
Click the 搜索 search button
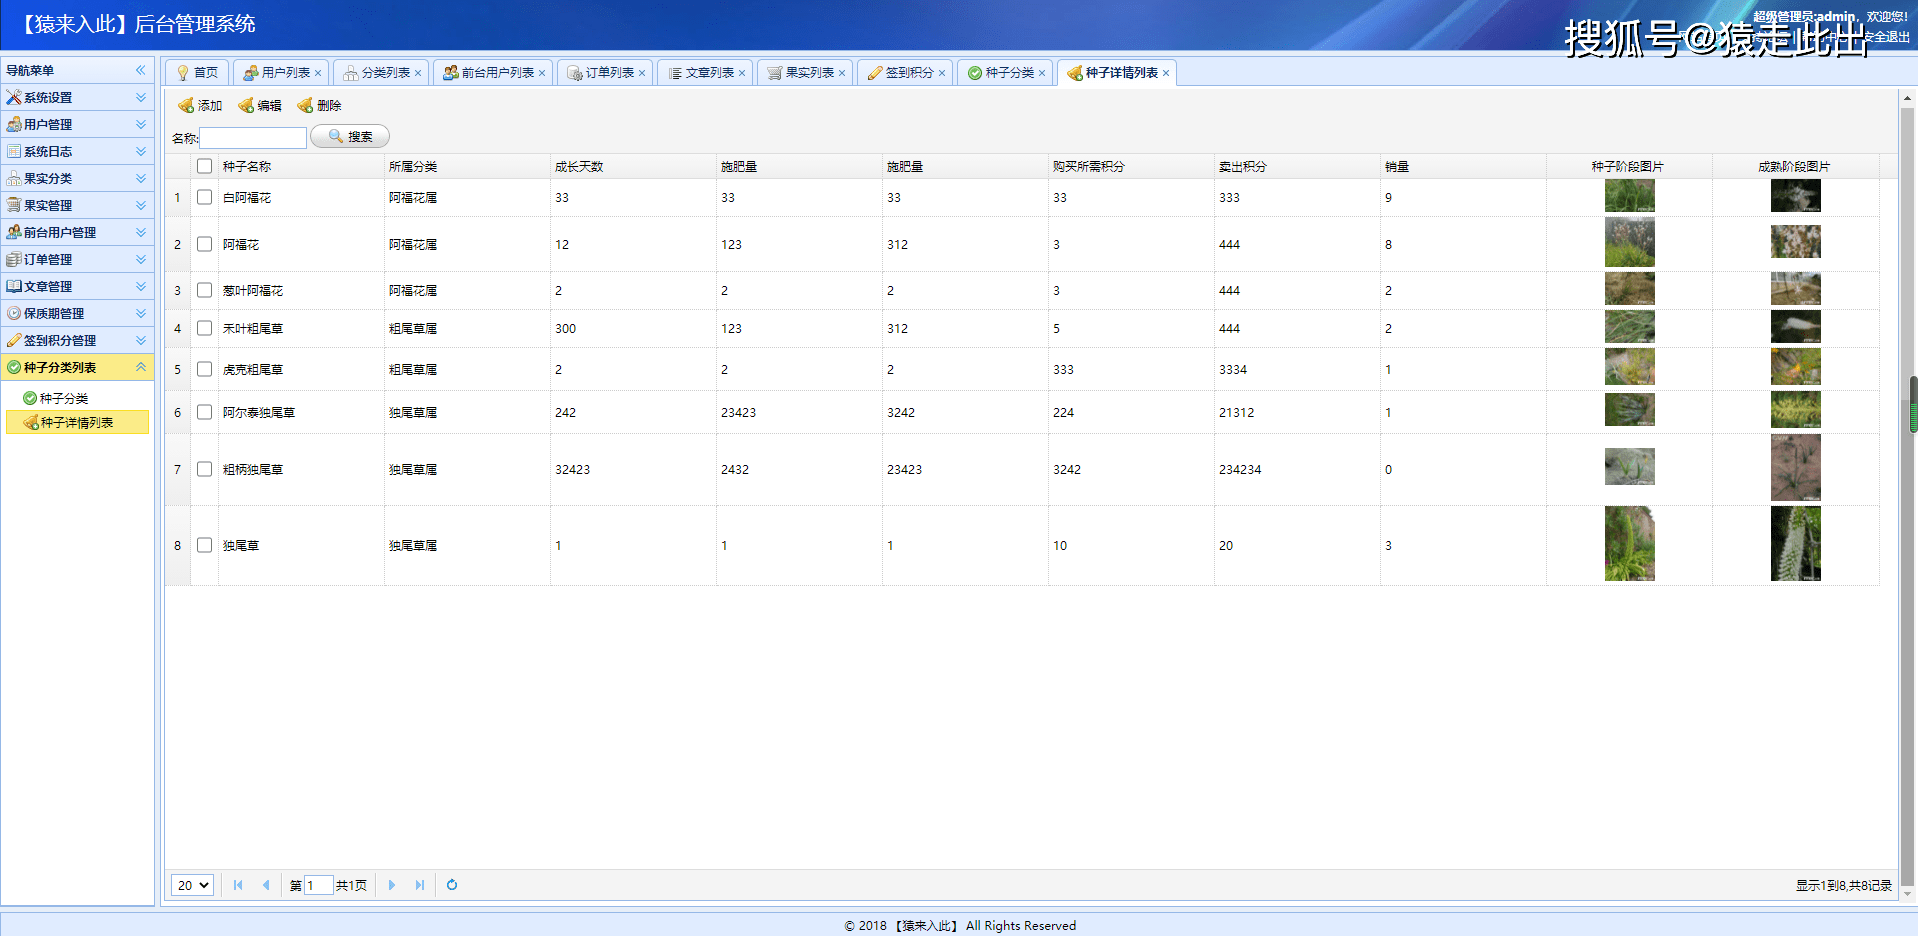(x=350, y=136)
